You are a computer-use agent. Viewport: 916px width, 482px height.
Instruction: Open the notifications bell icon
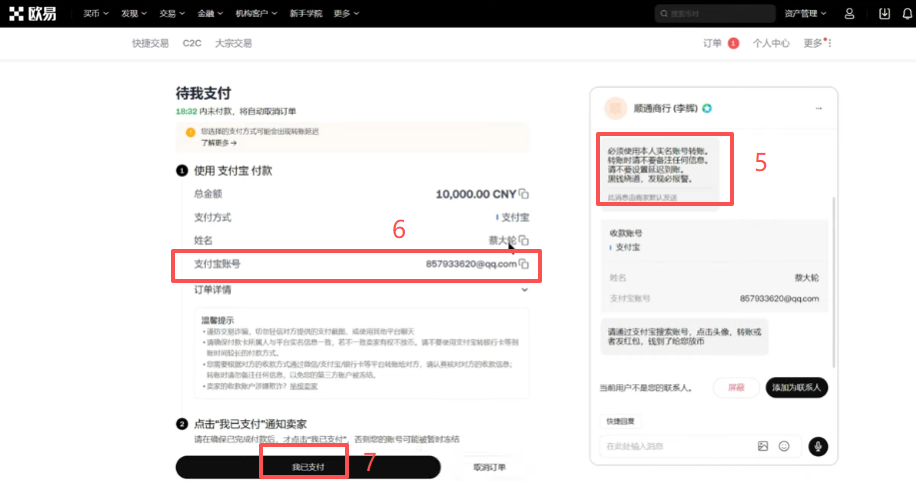(x=907, y=13)
